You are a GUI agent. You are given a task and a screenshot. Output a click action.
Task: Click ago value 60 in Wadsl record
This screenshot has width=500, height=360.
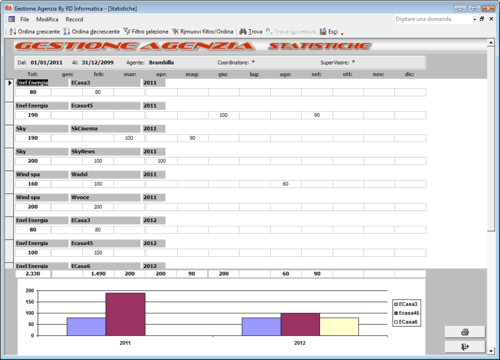click(286, 184)
